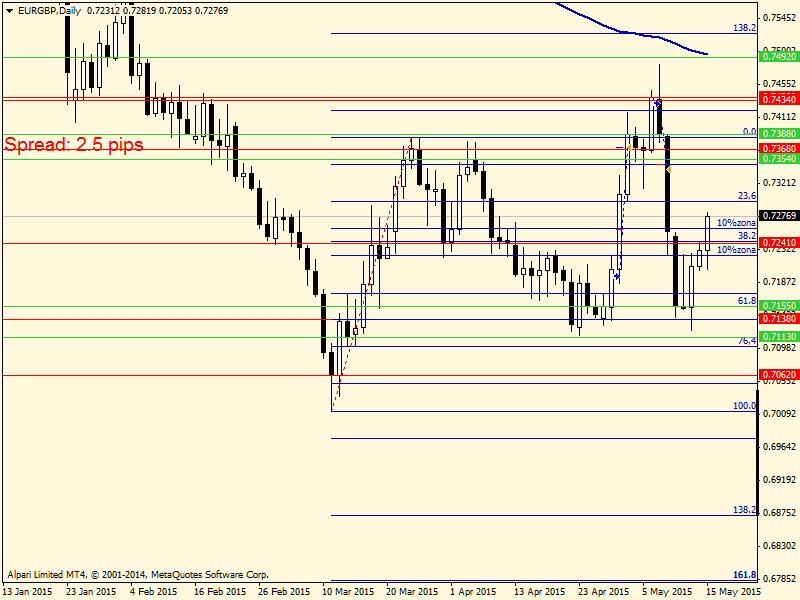Select the Fibonacci 61.8 level label
The width and height of the screenshot is (800, 600).
coord(747,301)
